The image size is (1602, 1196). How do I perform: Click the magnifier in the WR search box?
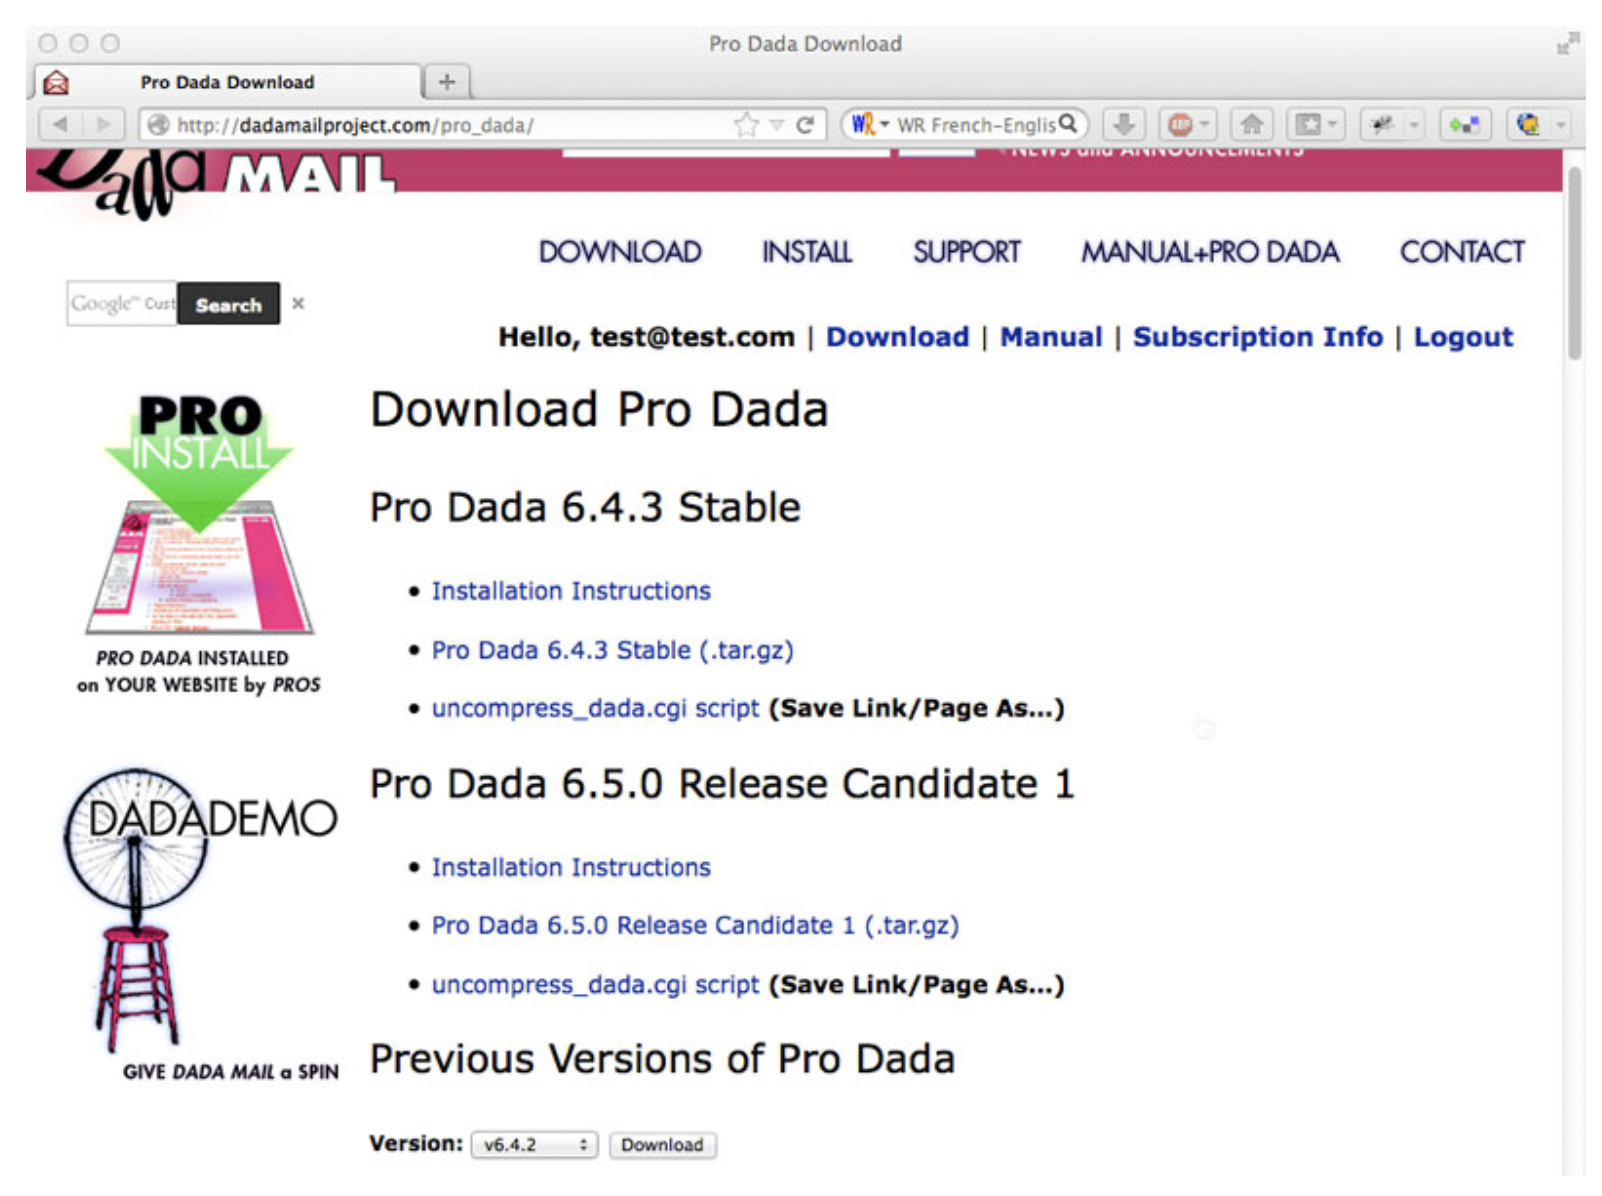(x=1068, y=123)
